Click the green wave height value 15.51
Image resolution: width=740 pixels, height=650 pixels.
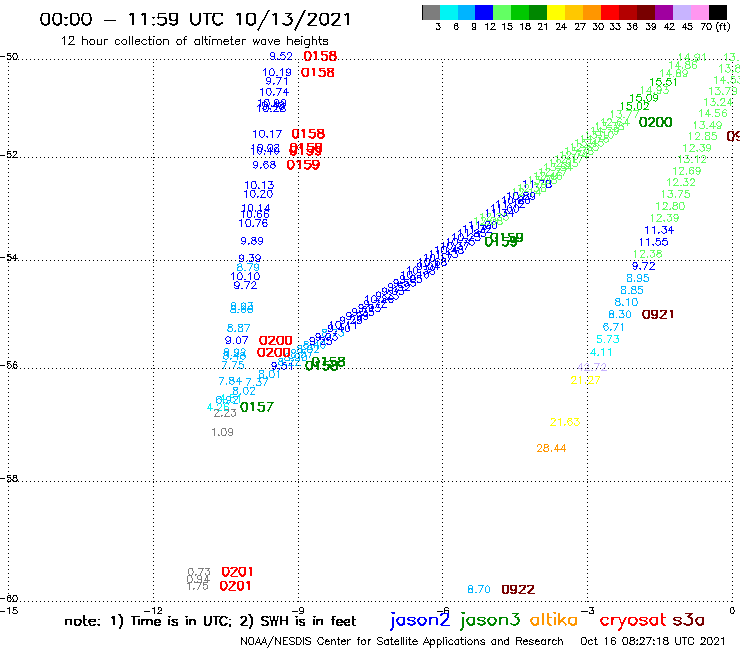click(663, 82)
